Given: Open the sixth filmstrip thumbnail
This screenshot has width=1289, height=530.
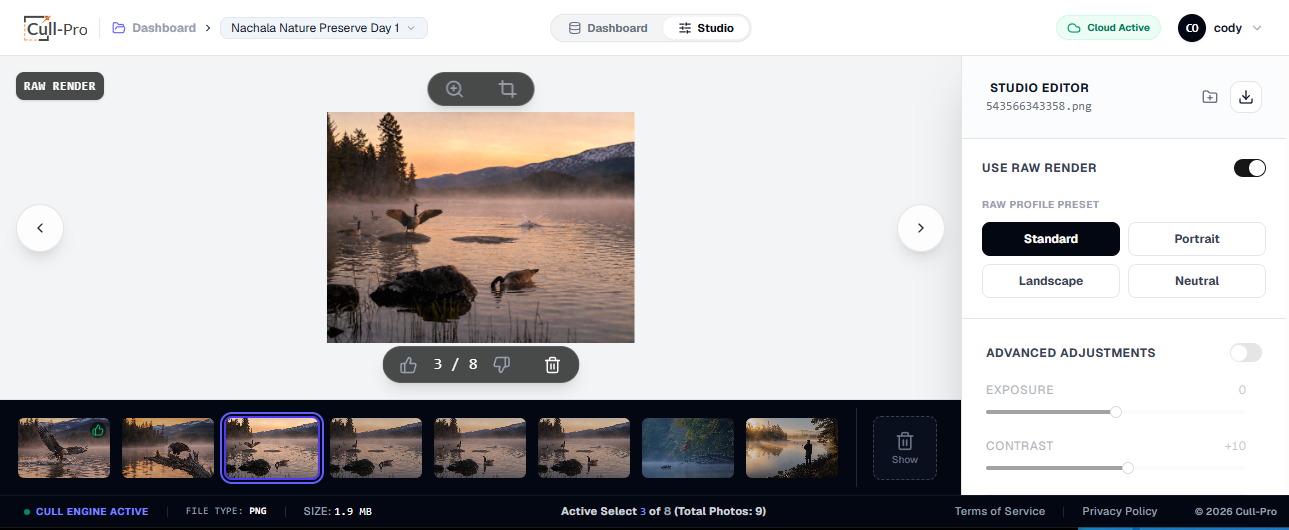Looking at the screenshot, I should coord(584,448).
